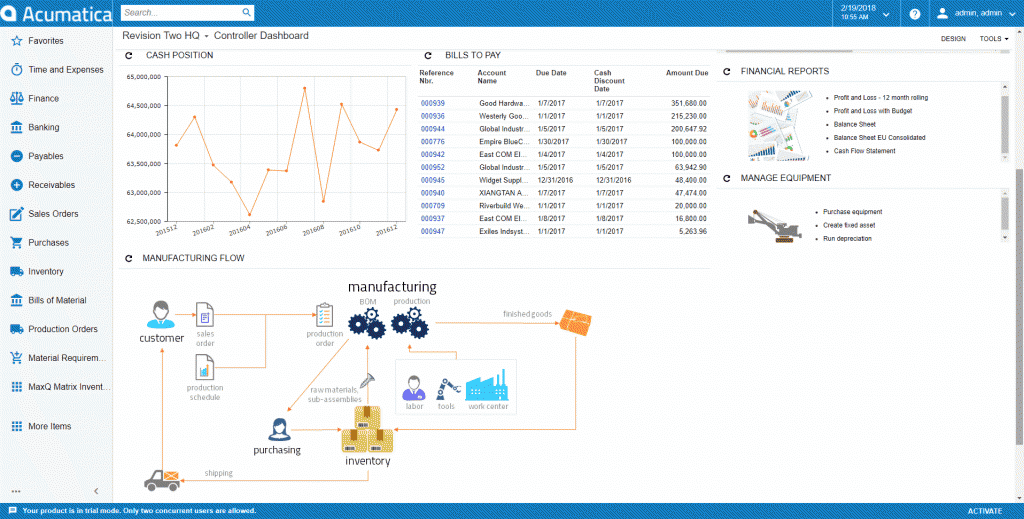Open the Inventory truck icon
1024x519 pixels.
tap(16, 272)
